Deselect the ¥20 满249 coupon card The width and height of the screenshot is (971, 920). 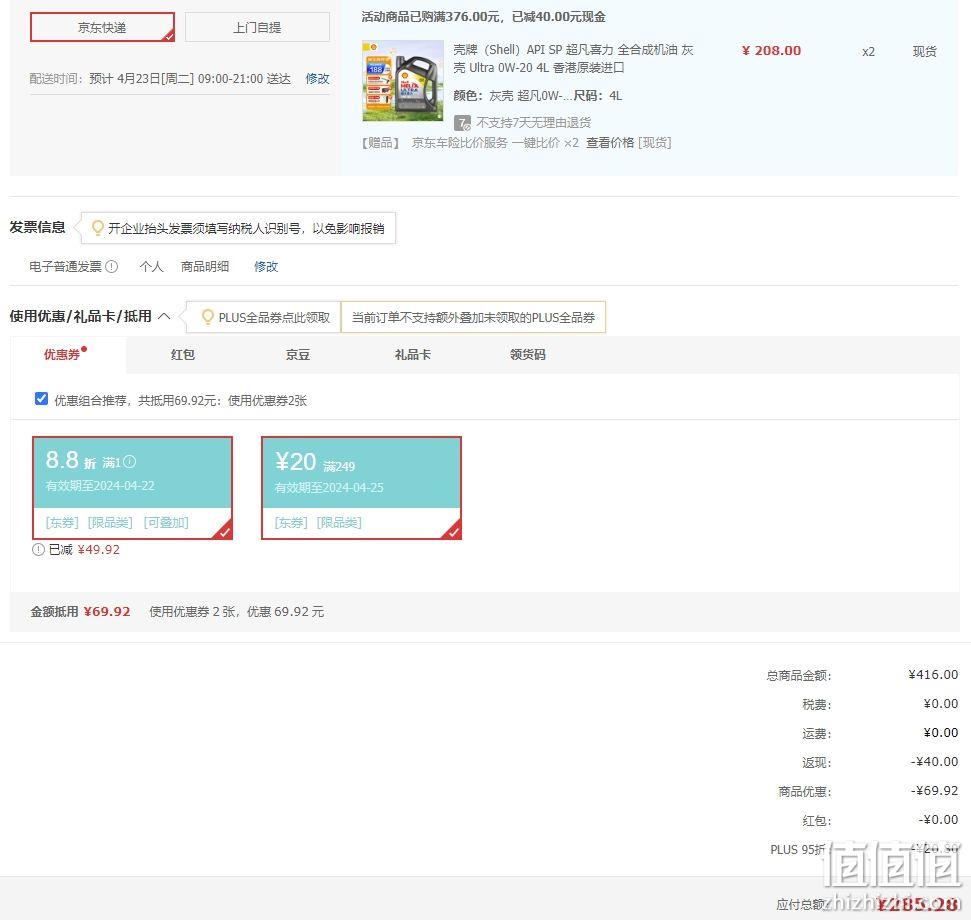(362, 488)
